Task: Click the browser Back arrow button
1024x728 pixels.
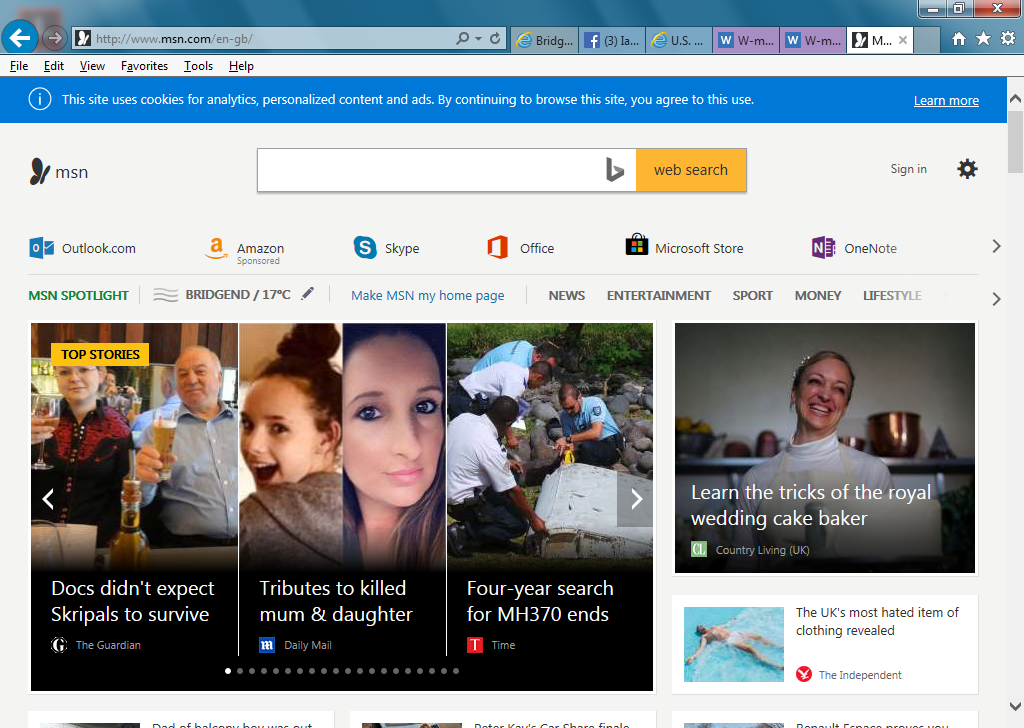Action: [x=20, y=38]
